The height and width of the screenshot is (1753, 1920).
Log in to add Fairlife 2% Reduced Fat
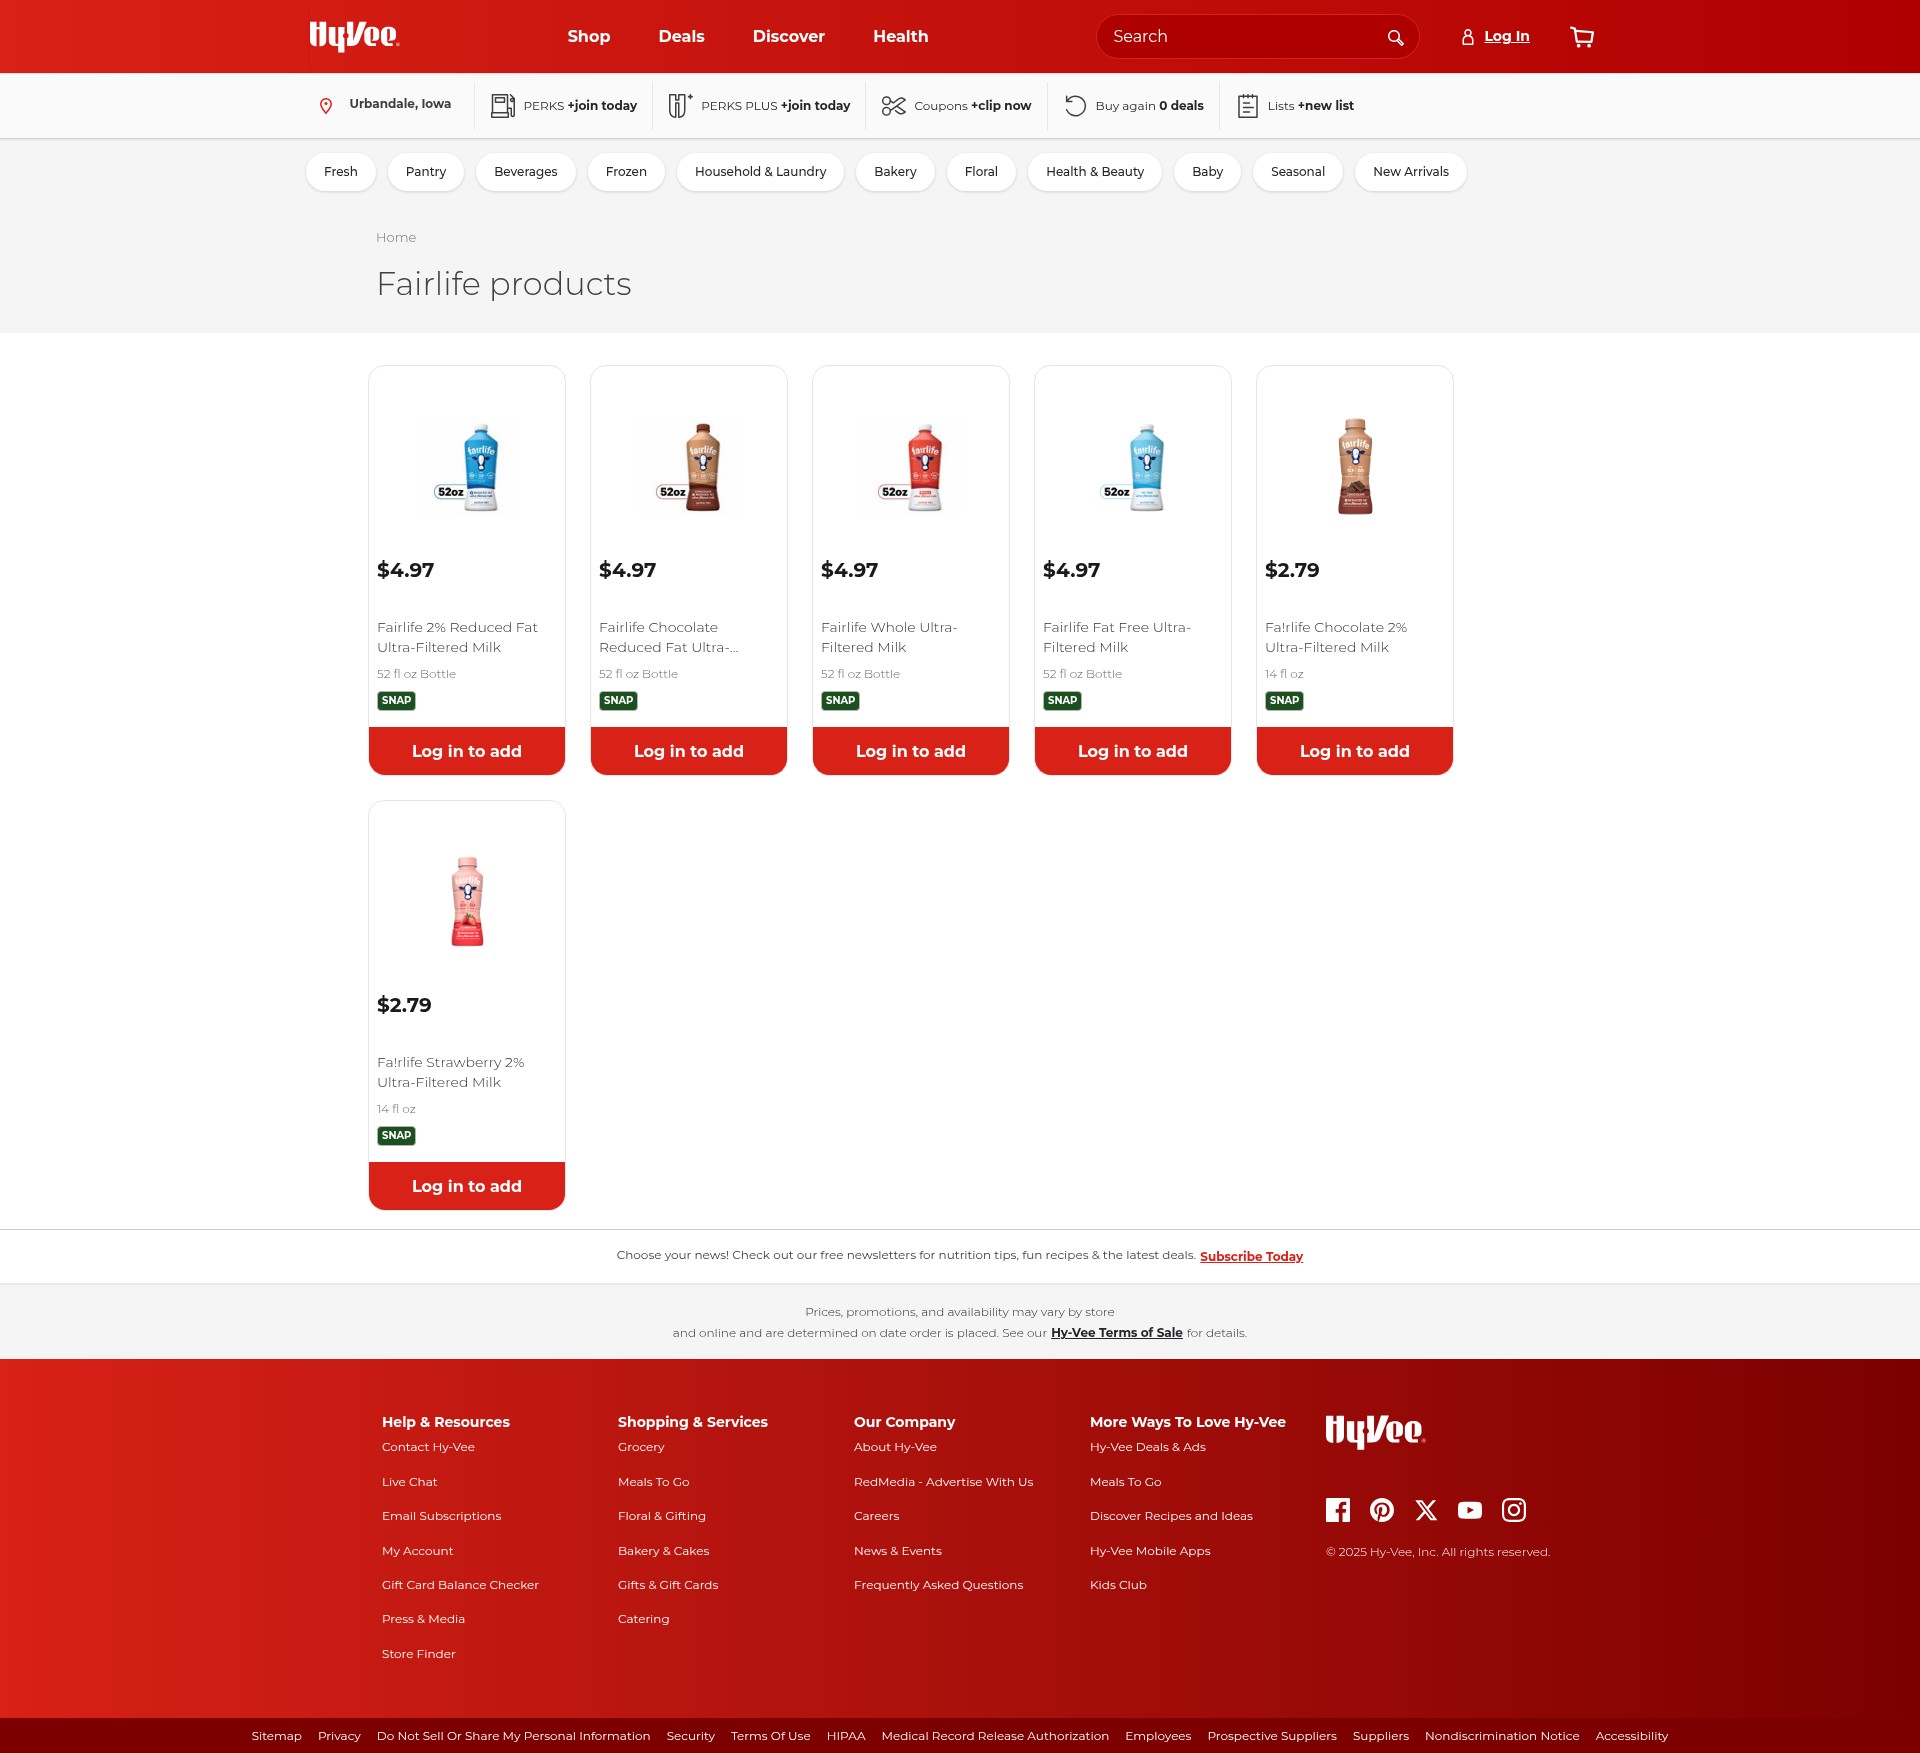(x=467, y=751)
